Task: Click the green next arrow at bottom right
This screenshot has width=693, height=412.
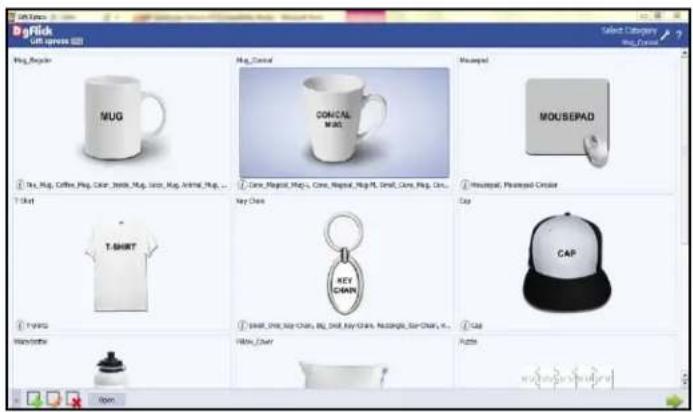Action: click(674, 401)
